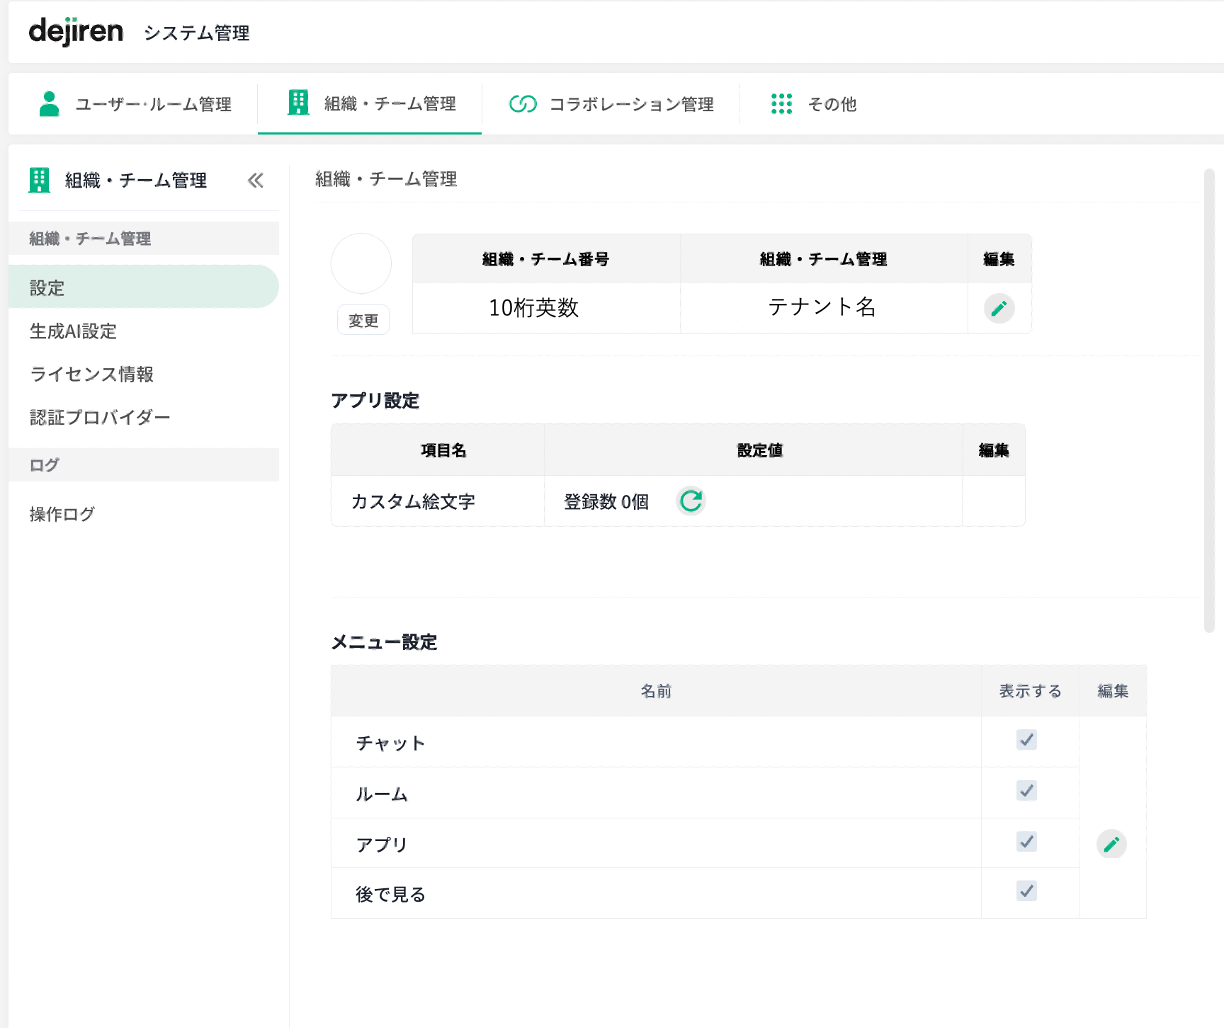
Task: Edit tenant name with pencil icon
Action: [x=998, y=308]
